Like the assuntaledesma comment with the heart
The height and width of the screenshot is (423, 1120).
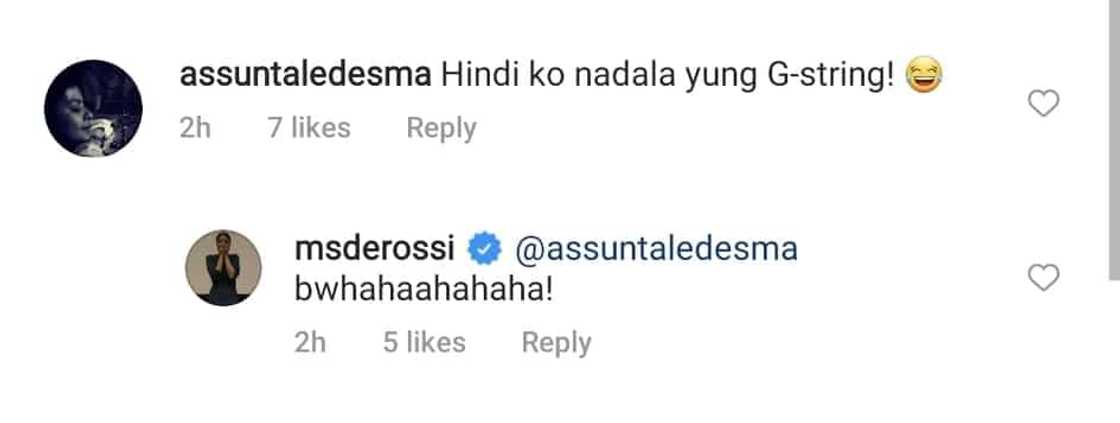(x=1043, y=103)
